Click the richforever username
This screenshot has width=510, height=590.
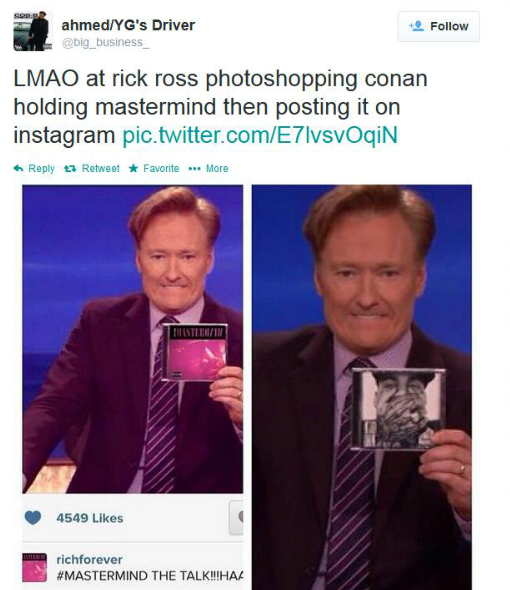(89, 560)
